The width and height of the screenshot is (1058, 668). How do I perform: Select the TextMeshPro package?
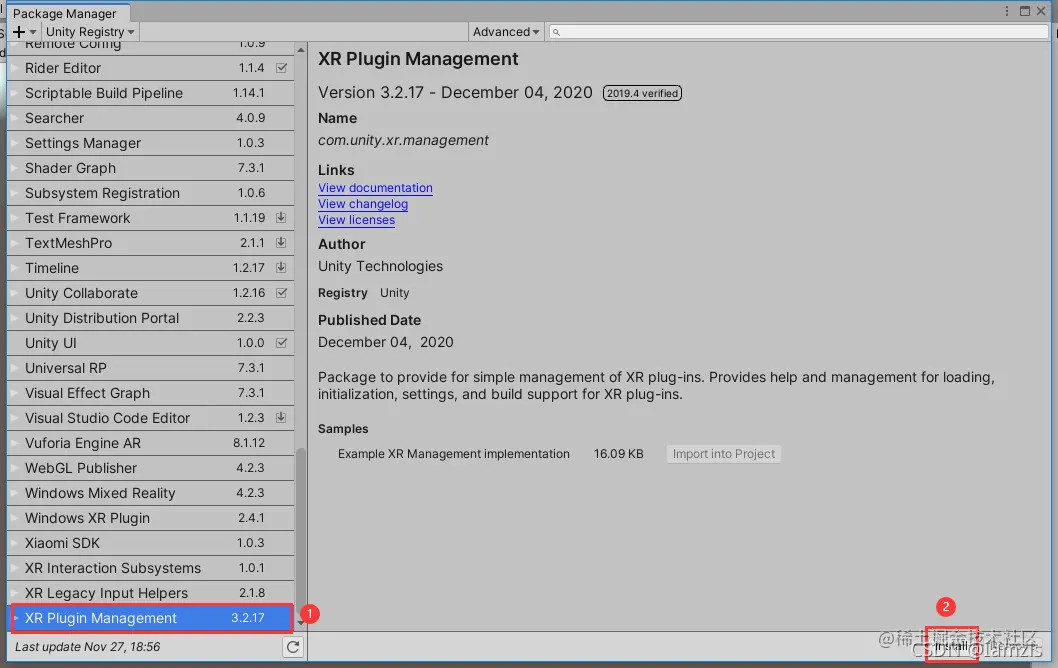coord(150,242)
